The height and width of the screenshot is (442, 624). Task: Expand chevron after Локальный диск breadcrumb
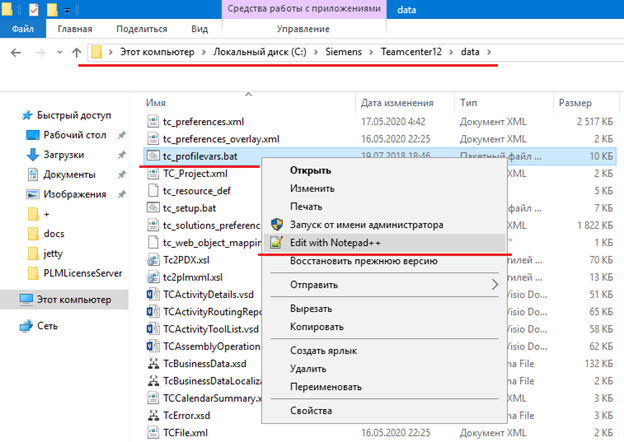tap(316, 52)
